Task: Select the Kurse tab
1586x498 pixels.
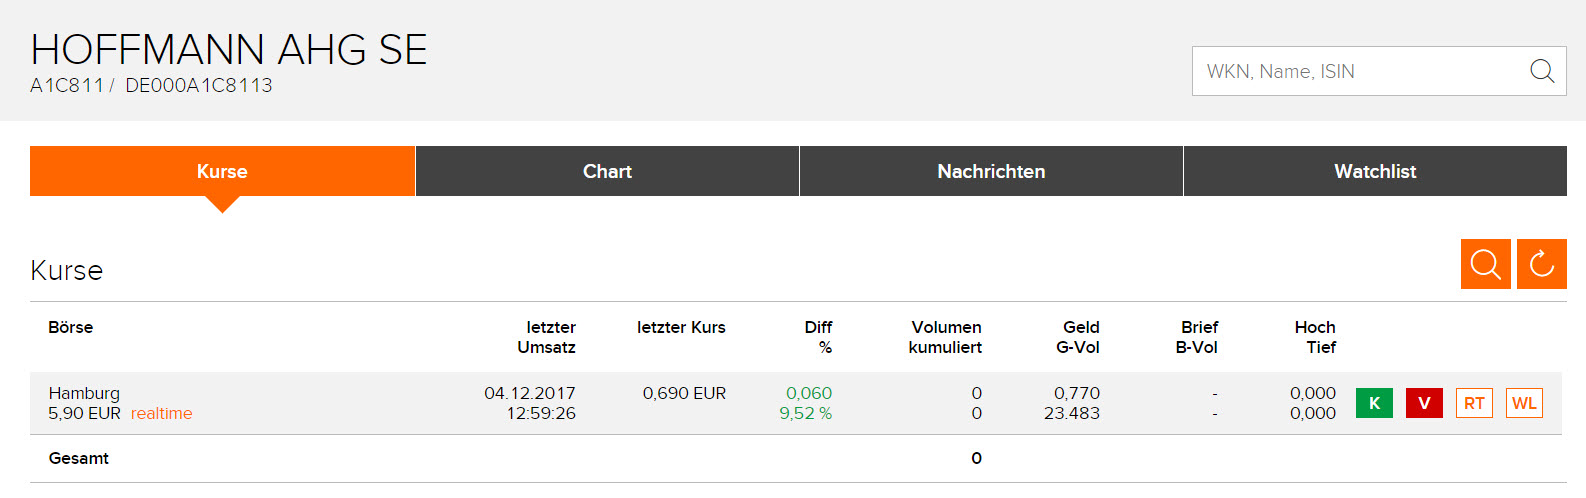Action: (x=222, y=171)
